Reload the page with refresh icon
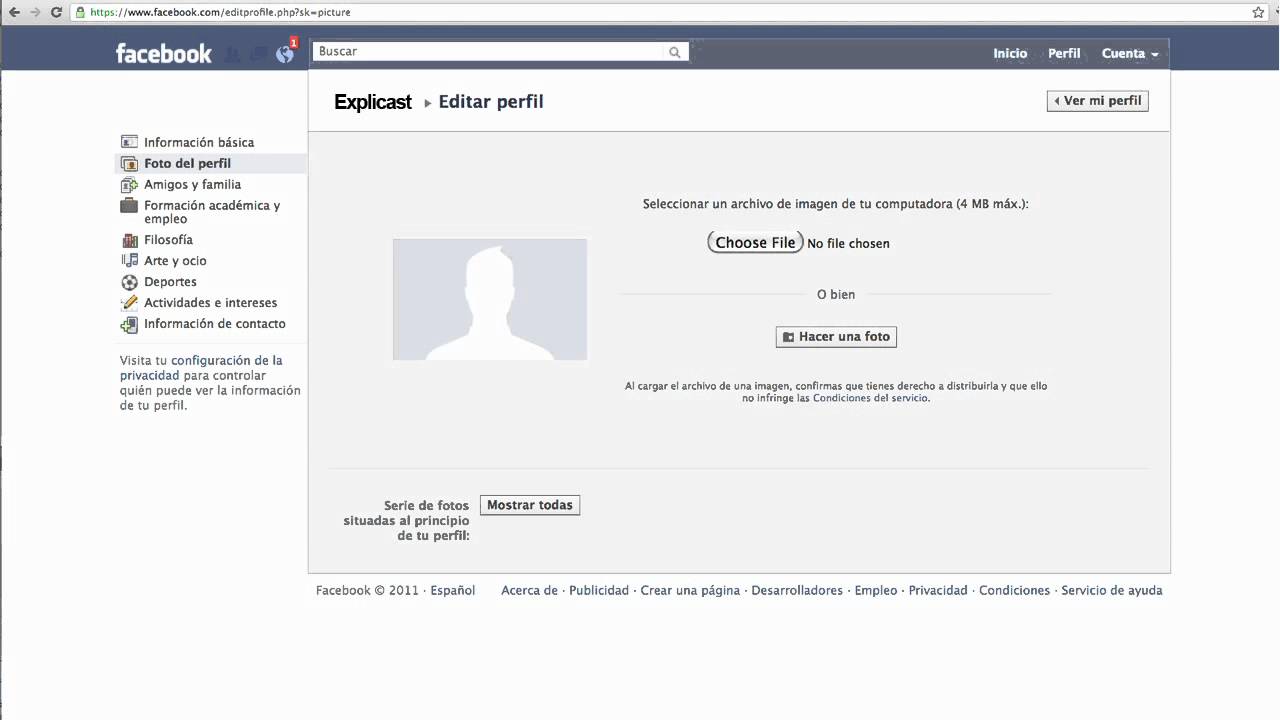Screen dimensions: 1280x720 tap(57, 12)
